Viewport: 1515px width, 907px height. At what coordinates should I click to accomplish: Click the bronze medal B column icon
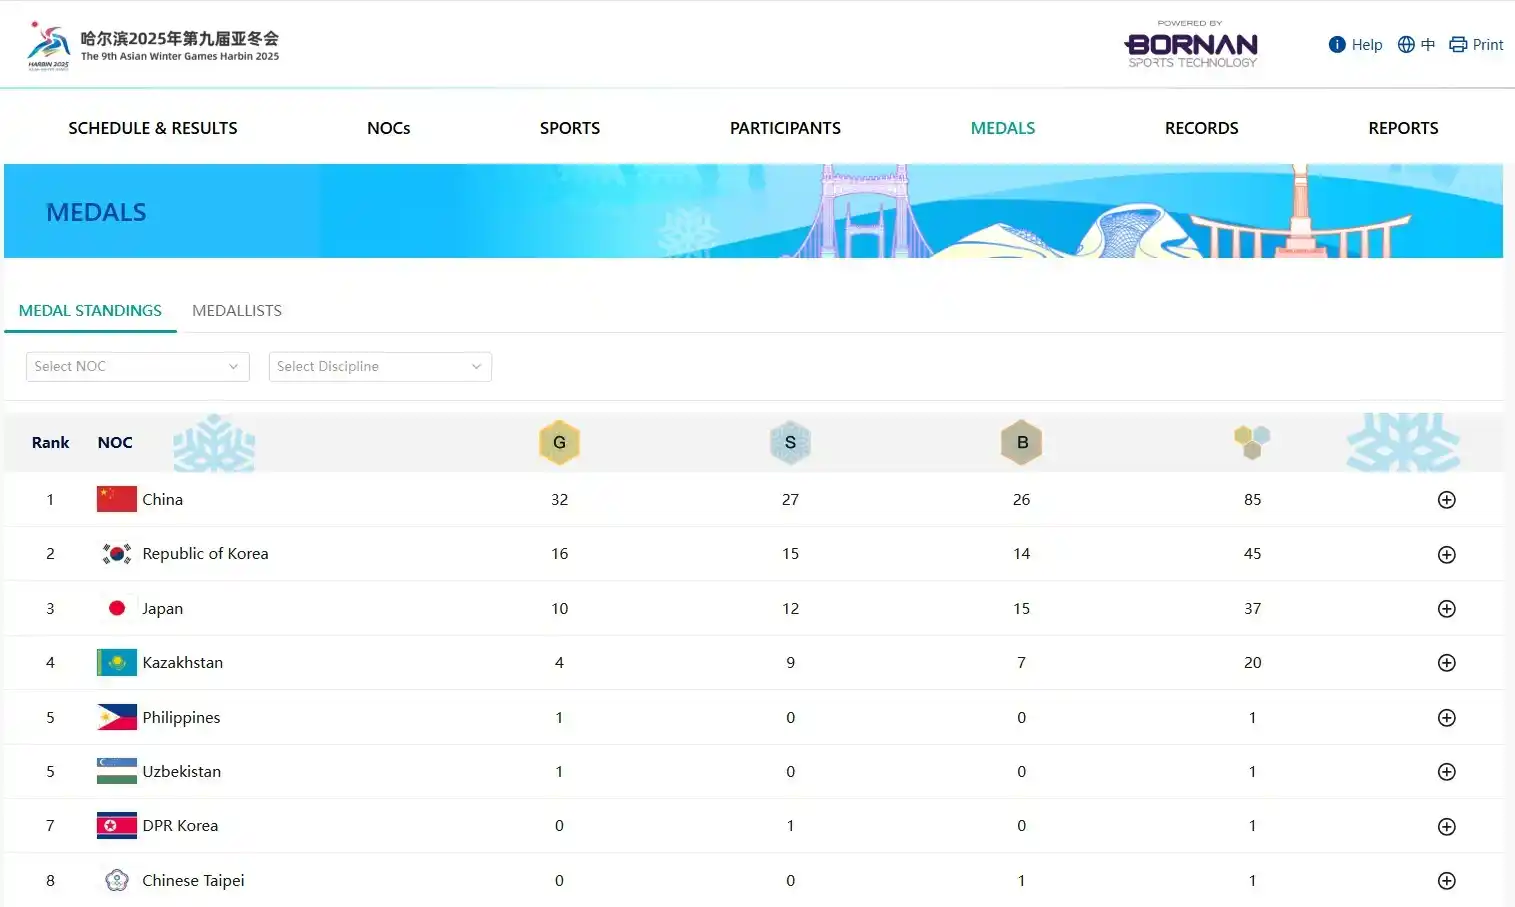click(x=1021, y=442)
